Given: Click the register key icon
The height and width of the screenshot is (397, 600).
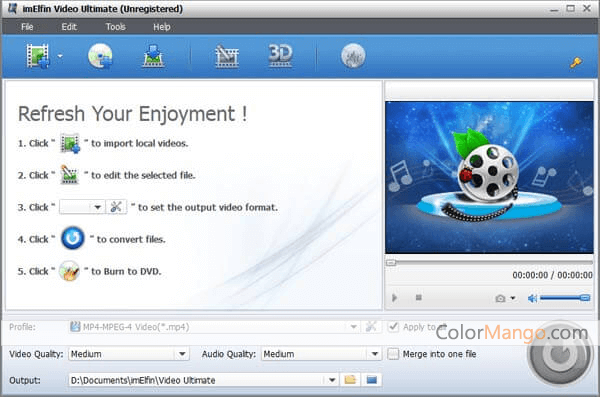Looking at the screenshot, I should point(576,62).
